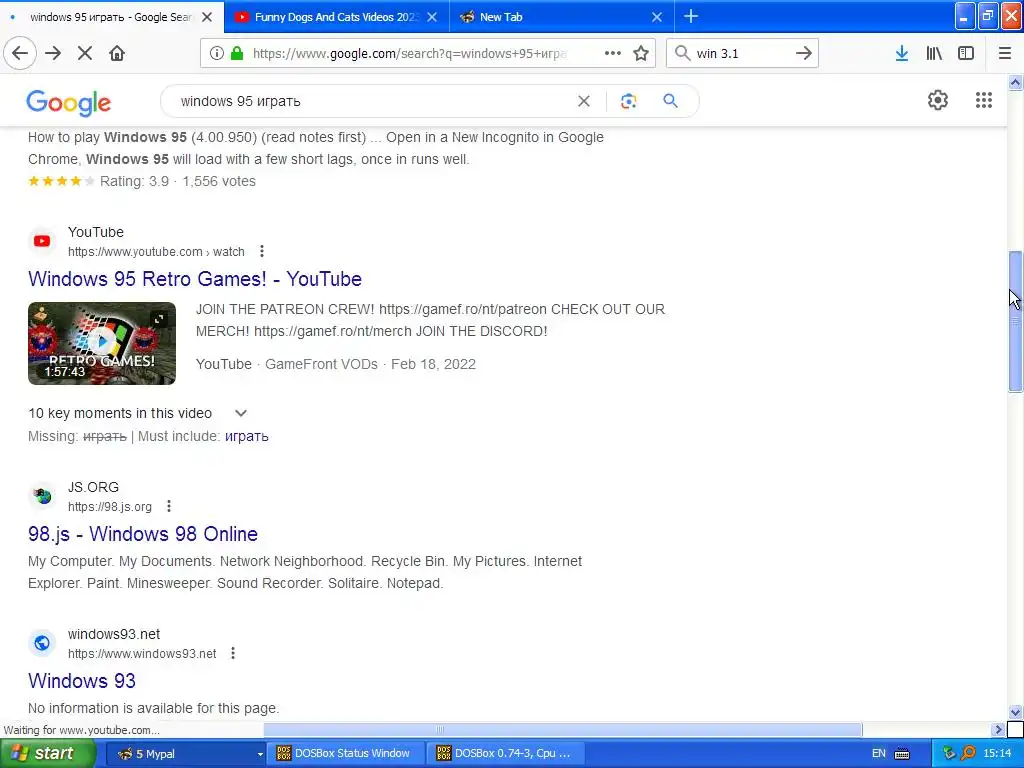Open a new browser tab
The height and width of the screenshot is (768, 1024).
click(x=691, y=17)
